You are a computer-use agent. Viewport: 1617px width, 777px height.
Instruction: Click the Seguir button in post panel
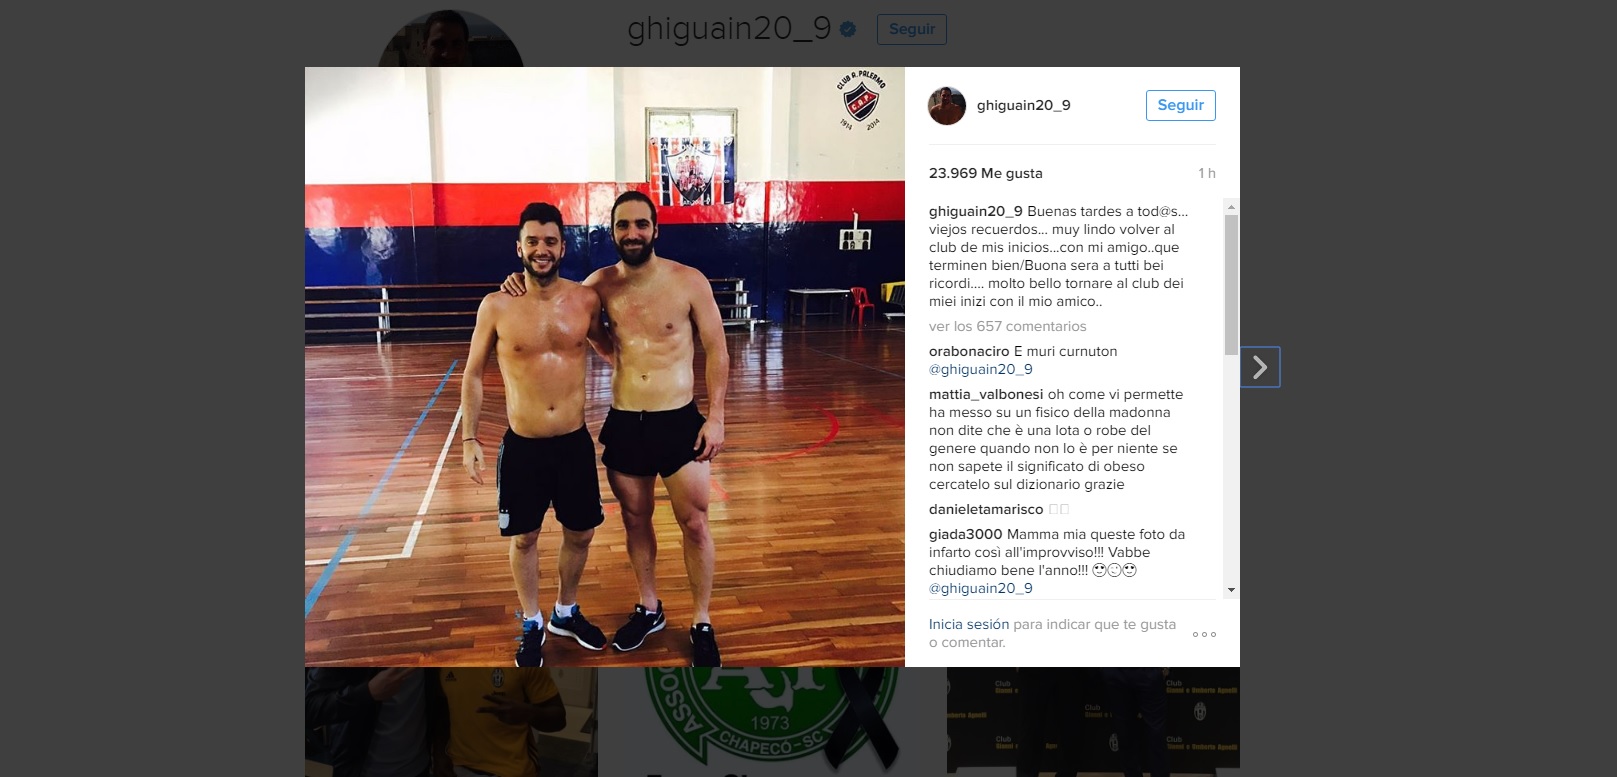click(x=1180, y=105)
